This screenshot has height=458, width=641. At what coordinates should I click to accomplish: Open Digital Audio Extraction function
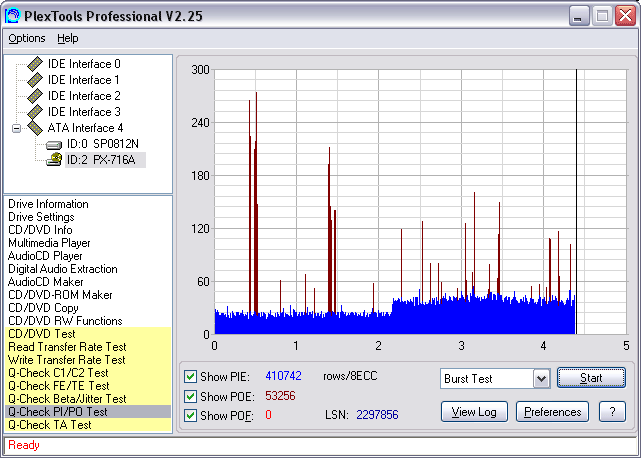click(x=63, y=269)
